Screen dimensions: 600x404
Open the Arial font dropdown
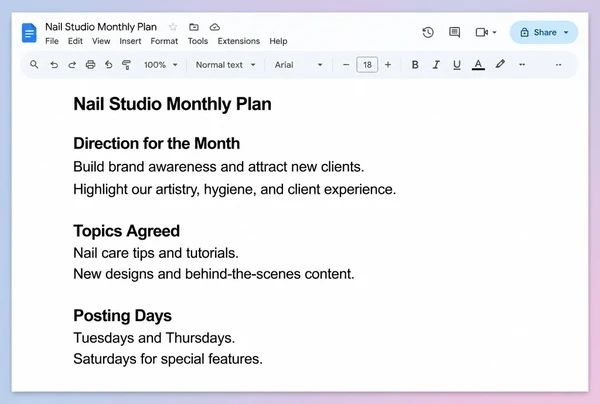click(x=298, y=65)
